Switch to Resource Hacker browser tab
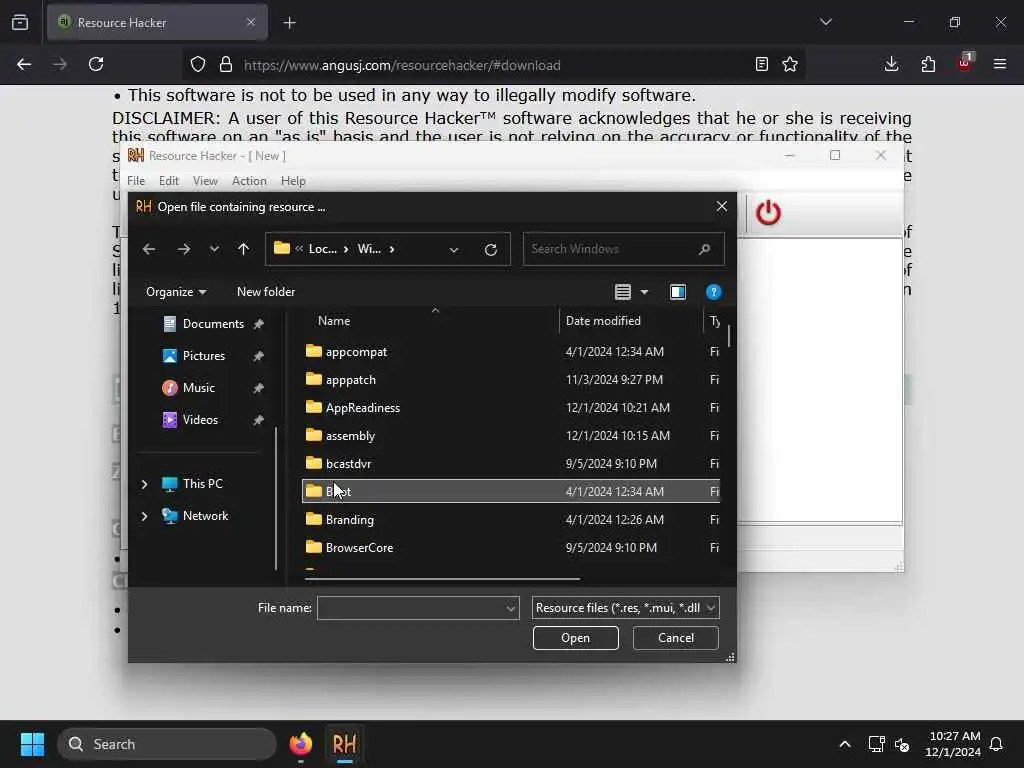This screenshot has width=1024, height=768. pyautogui.click(x=157, y=23)
